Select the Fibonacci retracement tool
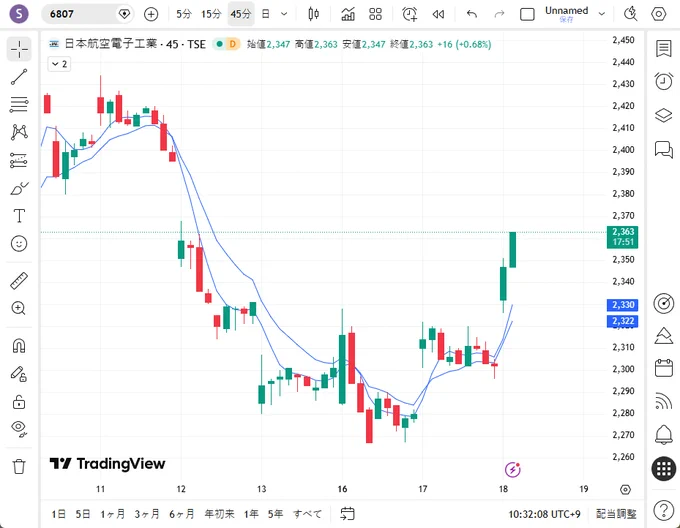This screenshot has height=528, width=680. [19, 104]
